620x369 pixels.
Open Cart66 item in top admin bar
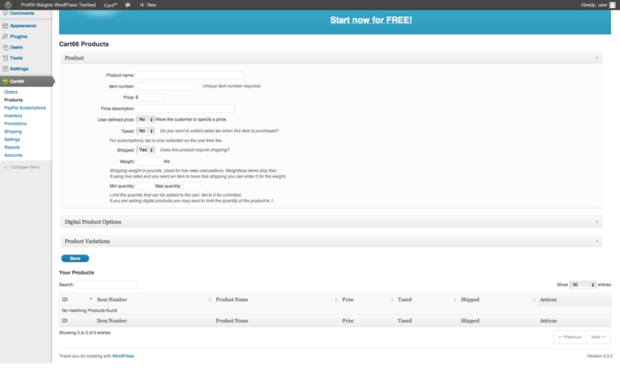coord(110,5)
